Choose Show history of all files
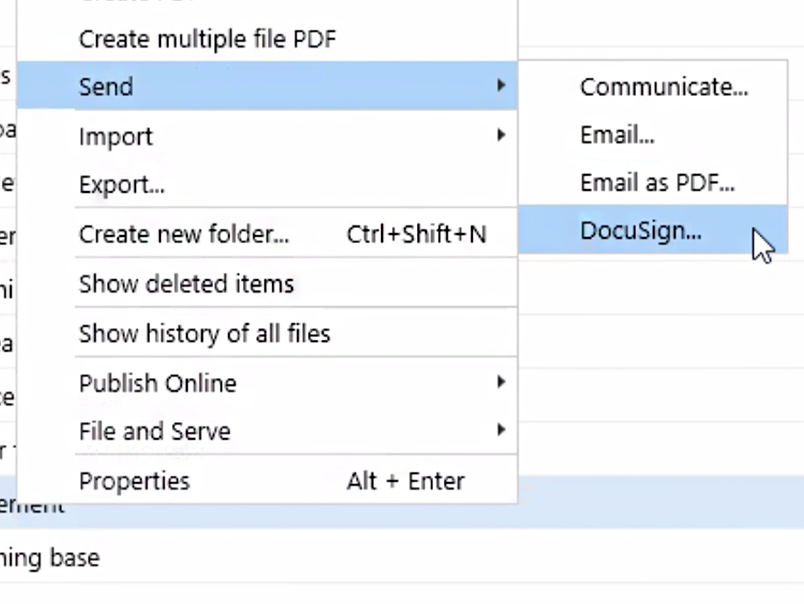This screenshot has width=804, height=604. (x=204, y=333)
